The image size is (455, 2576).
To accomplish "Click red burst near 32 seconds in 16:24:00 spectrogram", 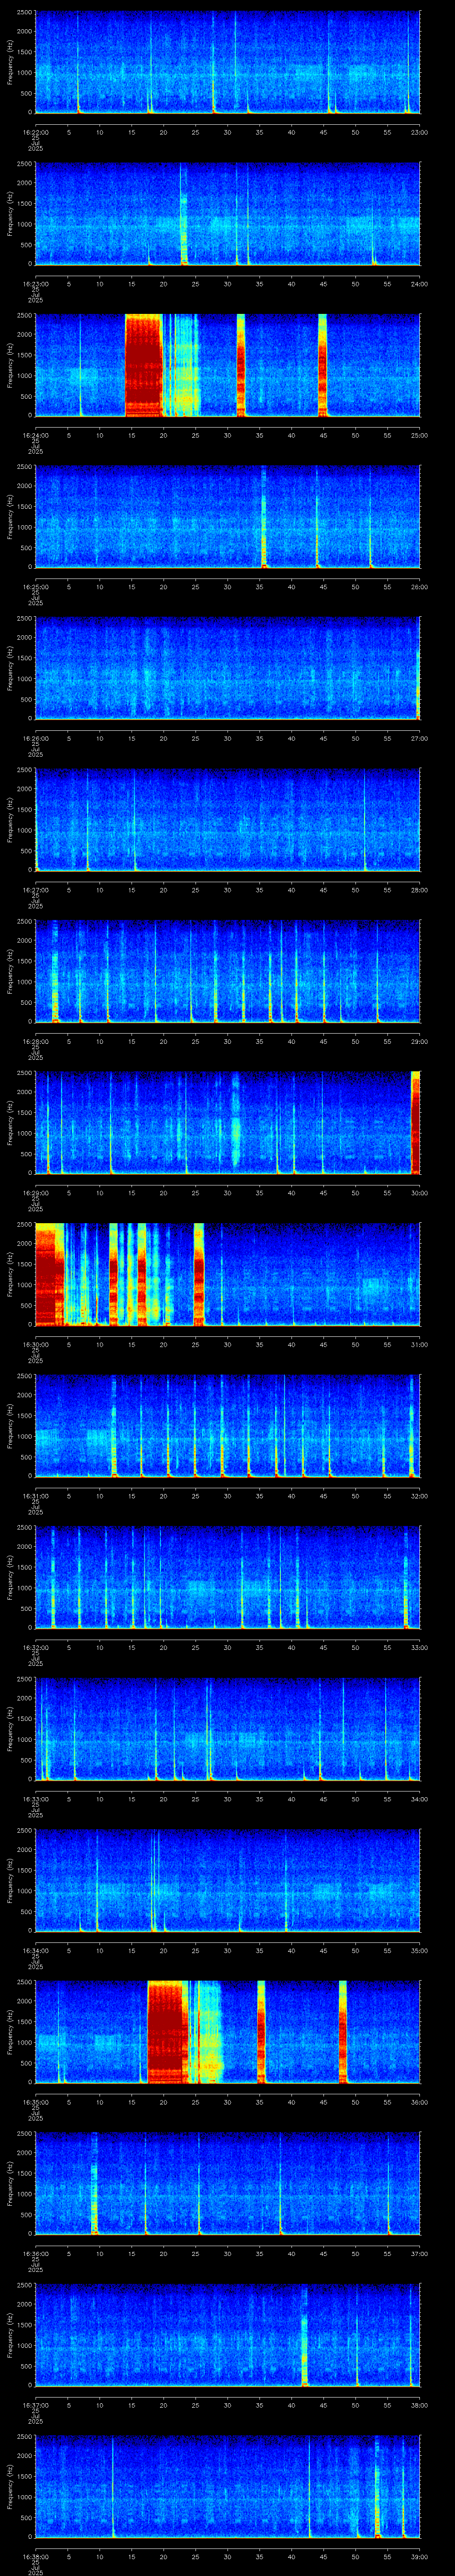I will tap(241, 365).
